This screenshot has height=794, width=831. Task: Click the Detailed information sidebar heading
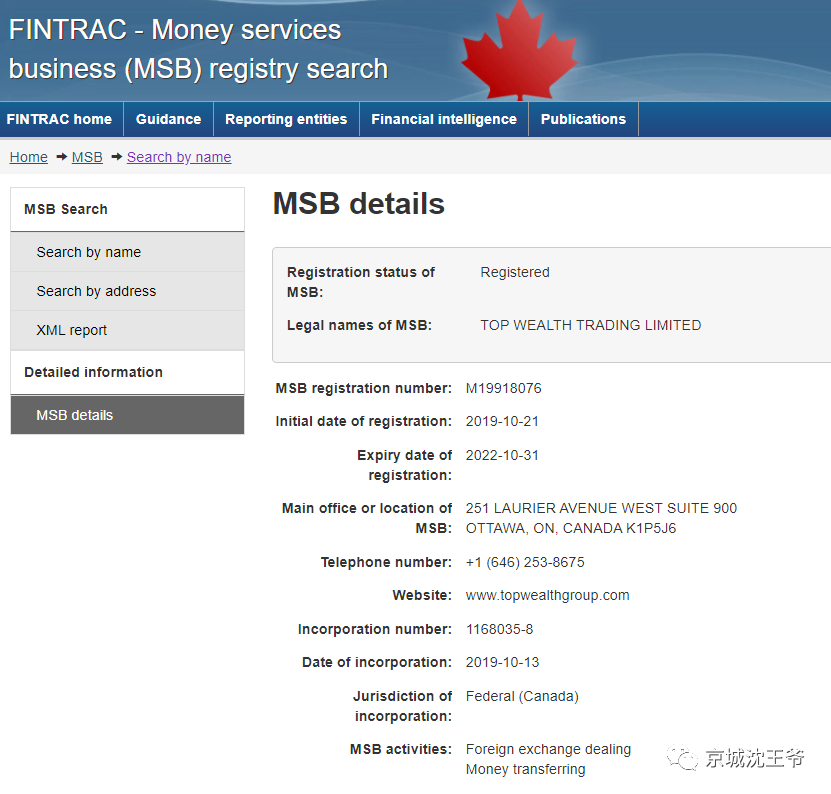tap(93, 372)
